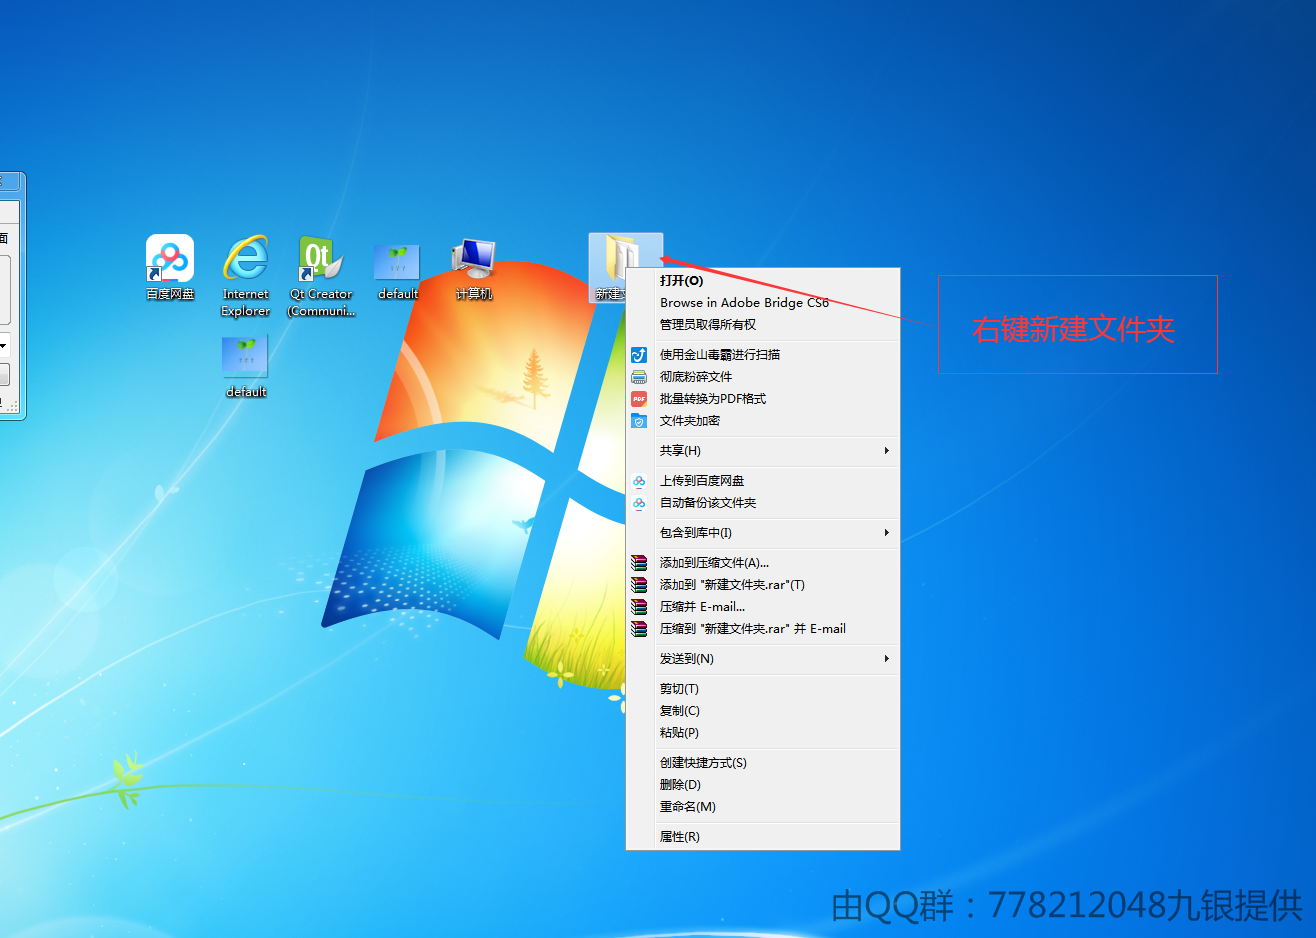Select the default icon below Internet Explorer

[246, 366]
